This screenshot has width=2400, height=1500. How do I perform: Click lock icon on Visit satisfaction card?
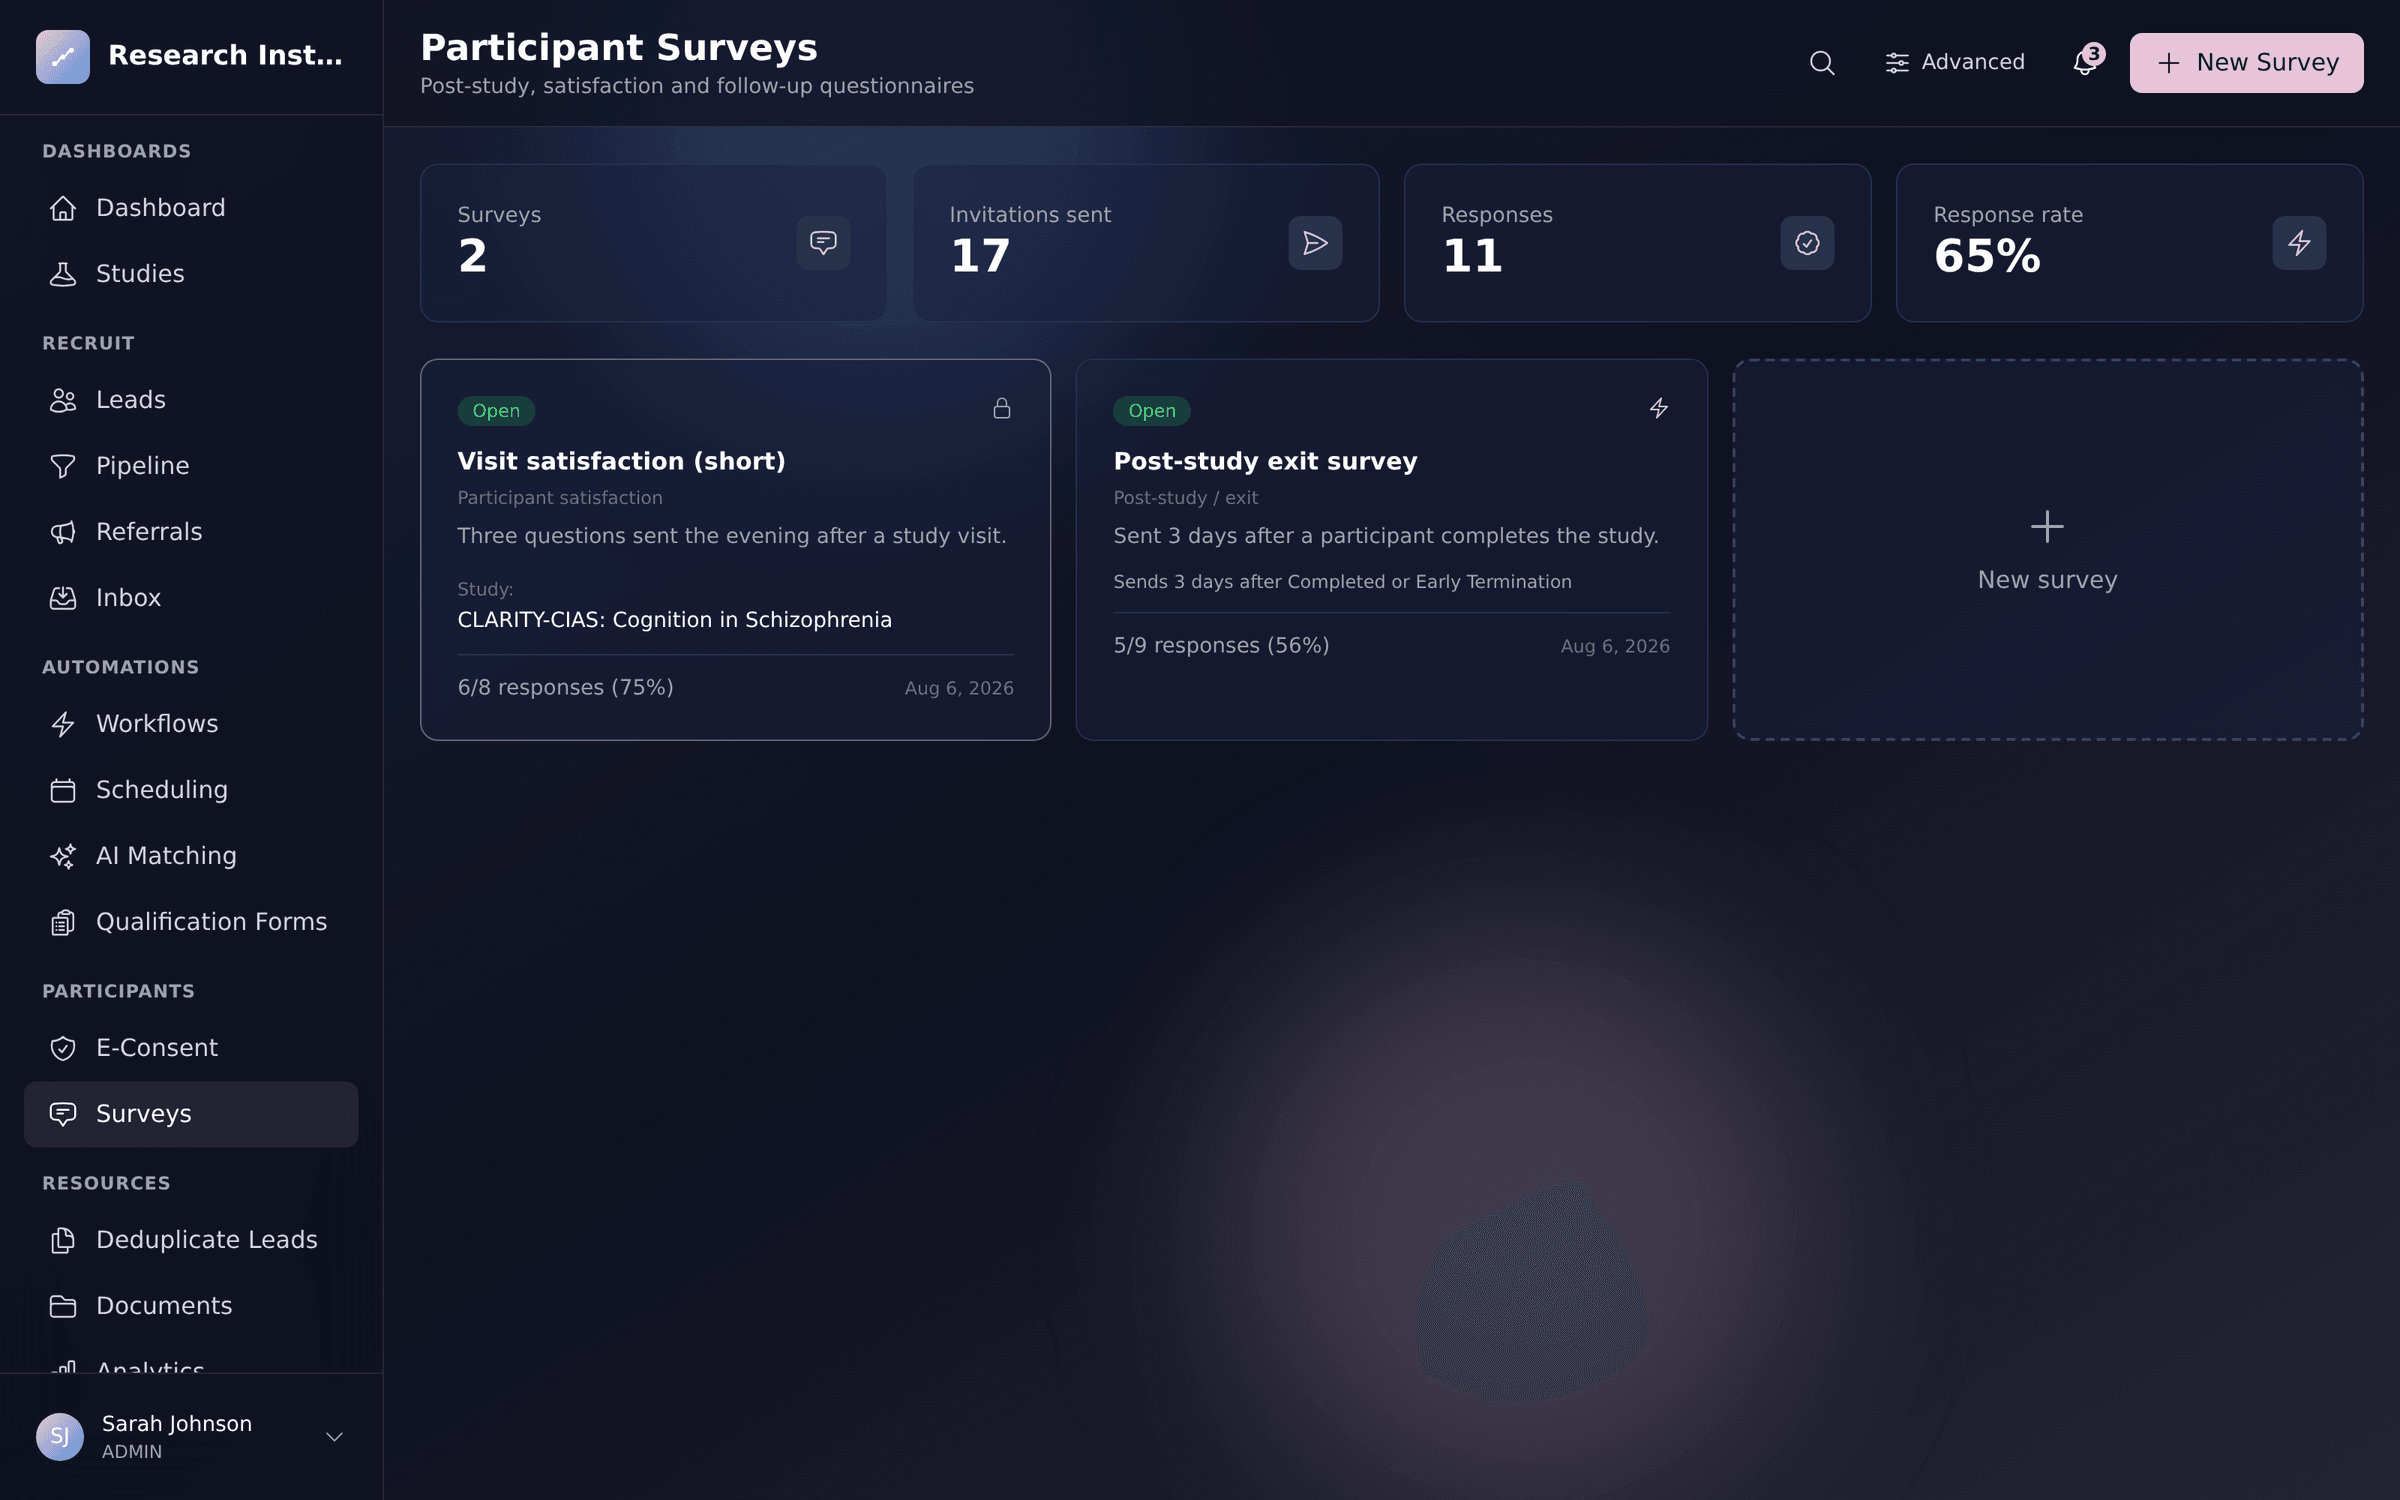coord(1002,408)
